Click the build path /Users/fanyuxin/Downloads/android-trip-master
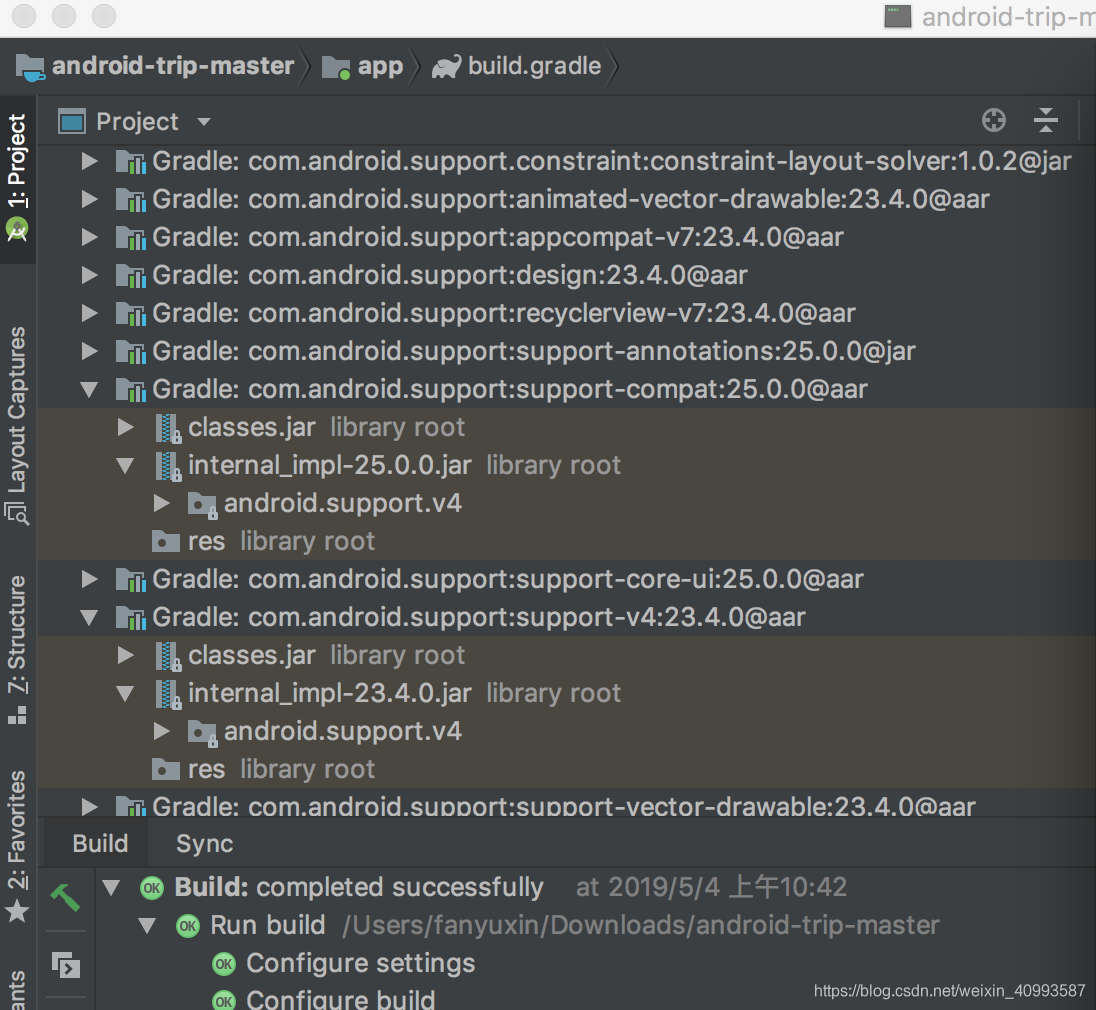The width and height of the screenshot is (1096, 1010). (x=640, y=925)
